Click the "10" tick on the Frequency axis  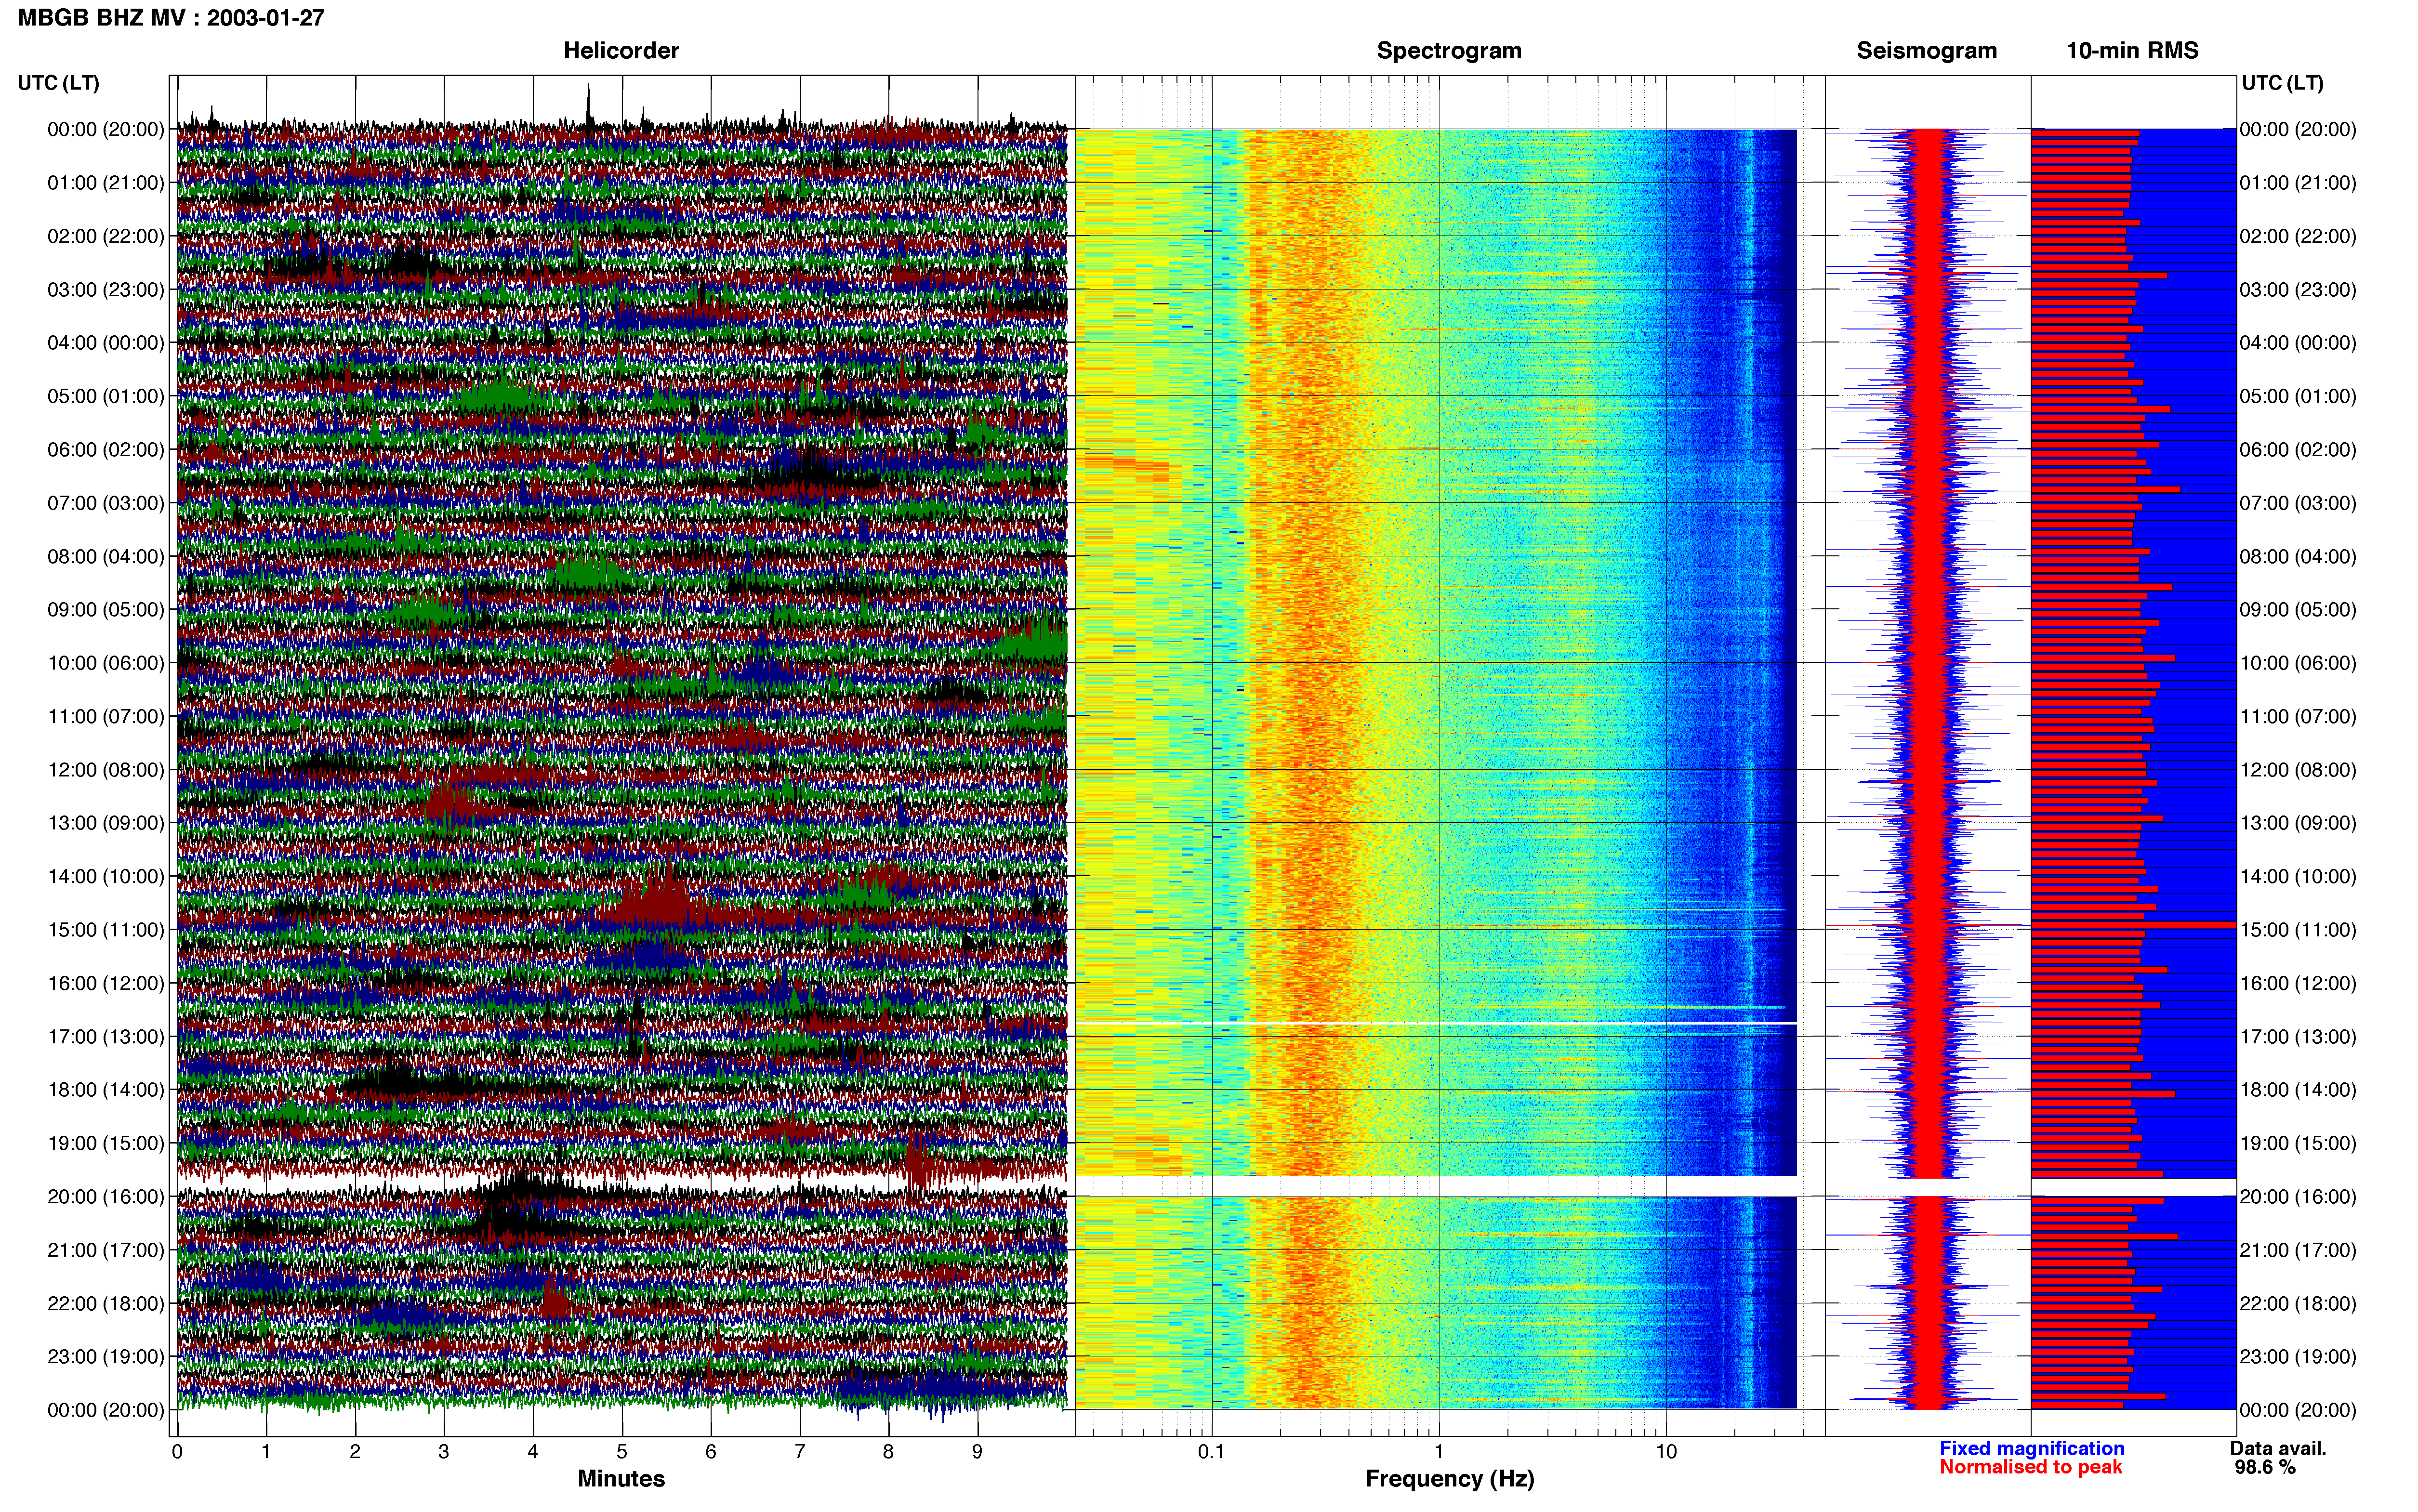(x=1666, y=1451)
